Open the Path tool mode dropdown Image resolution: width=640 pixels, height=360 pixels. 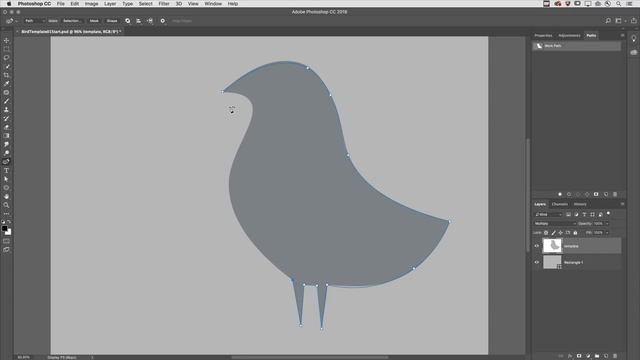pos(34,21)
